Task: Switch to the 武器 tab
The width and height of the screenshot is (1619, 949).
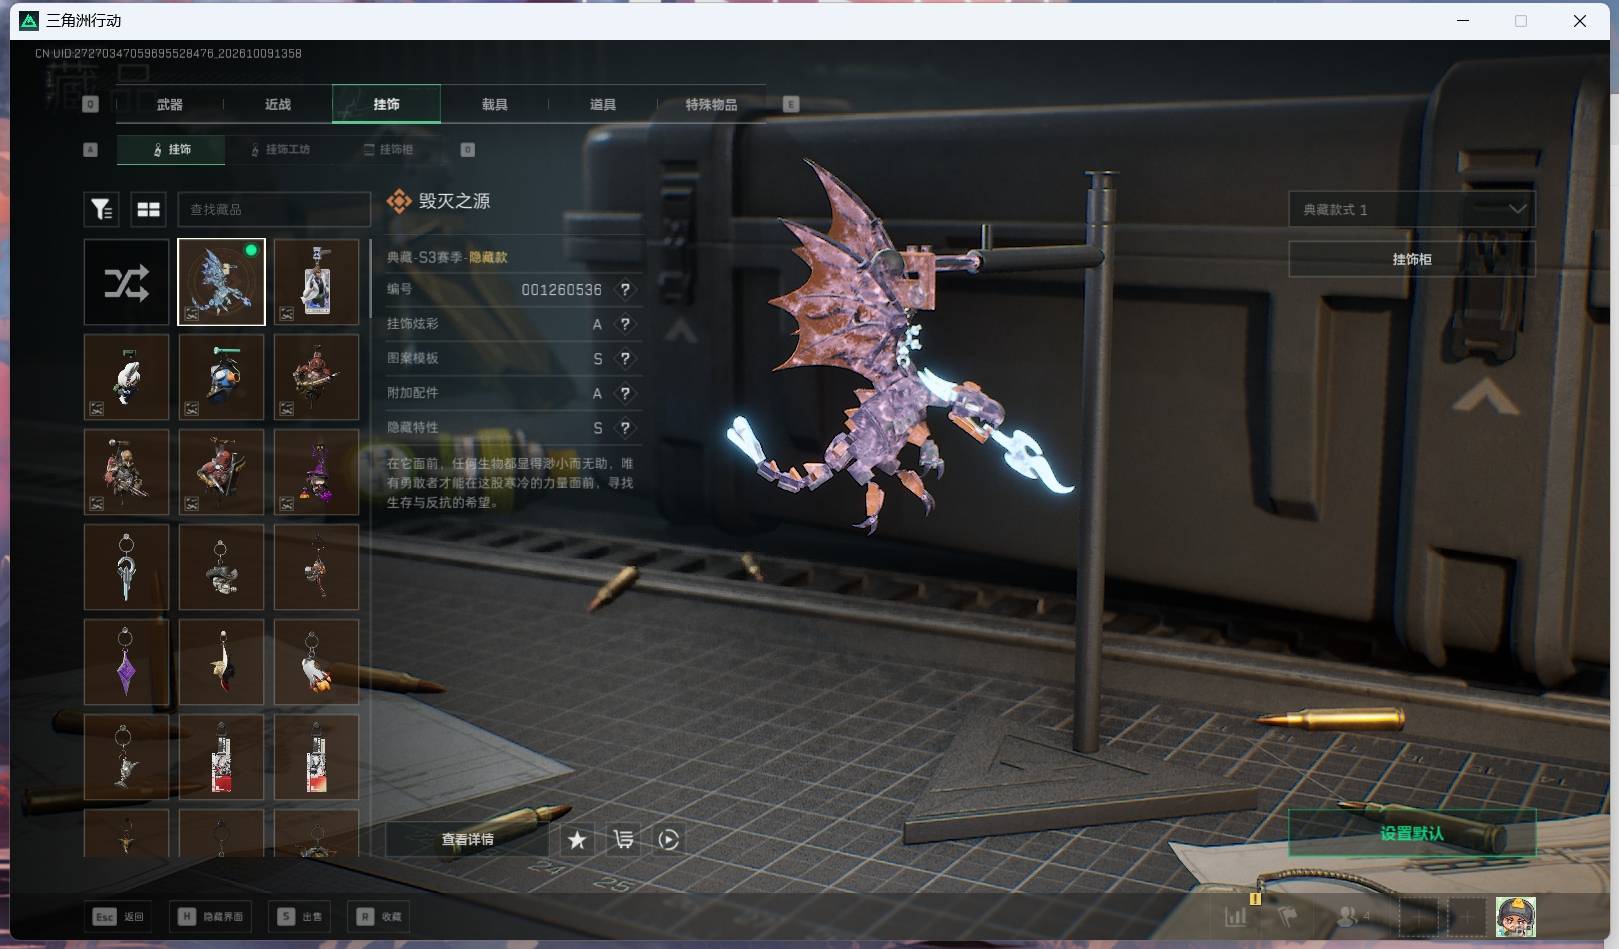Action: (169, 104)
